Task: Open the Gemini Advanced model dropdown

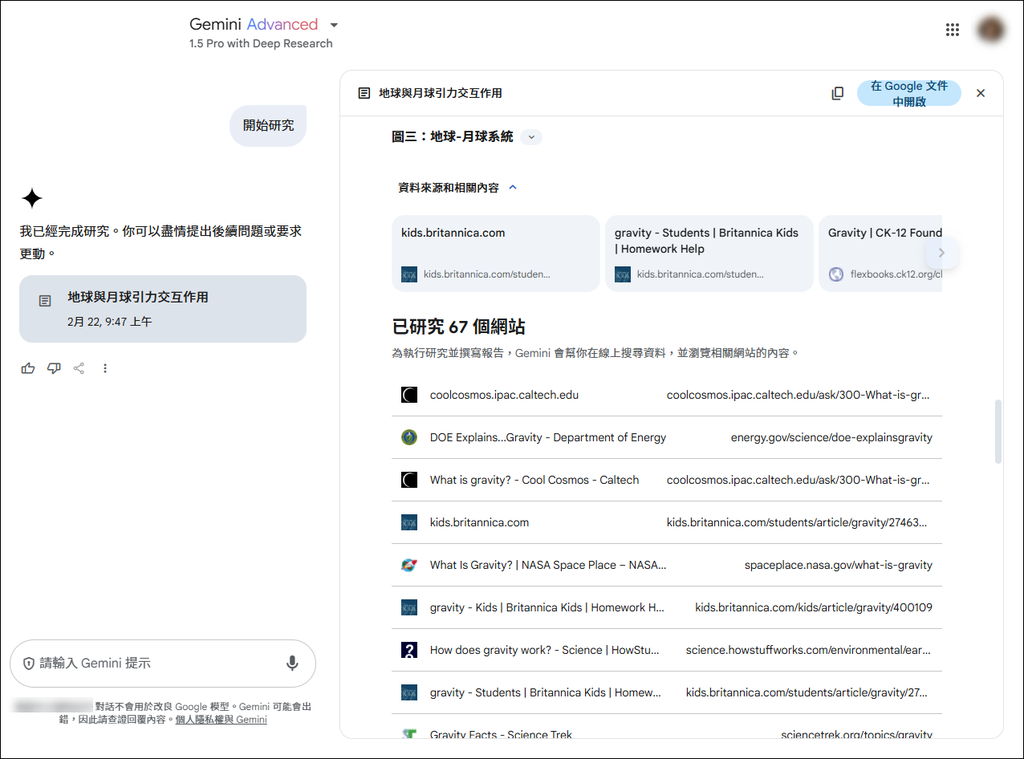Action: pyautogui.click(x=334, y=25)
